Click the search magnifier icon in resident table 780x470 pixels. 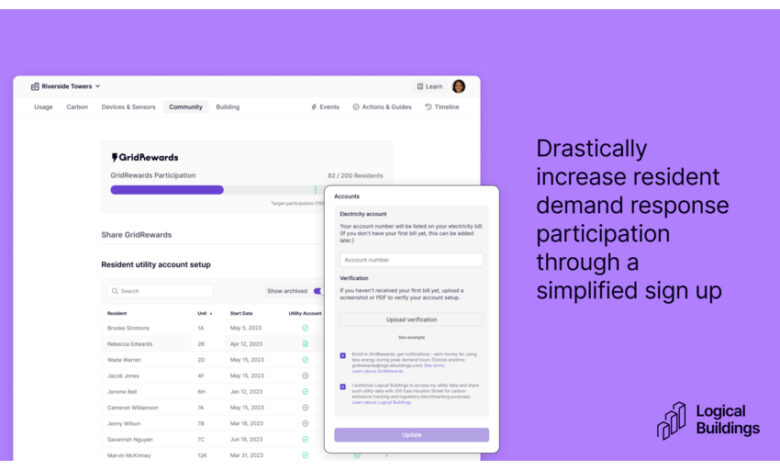[x=116, y=291]
